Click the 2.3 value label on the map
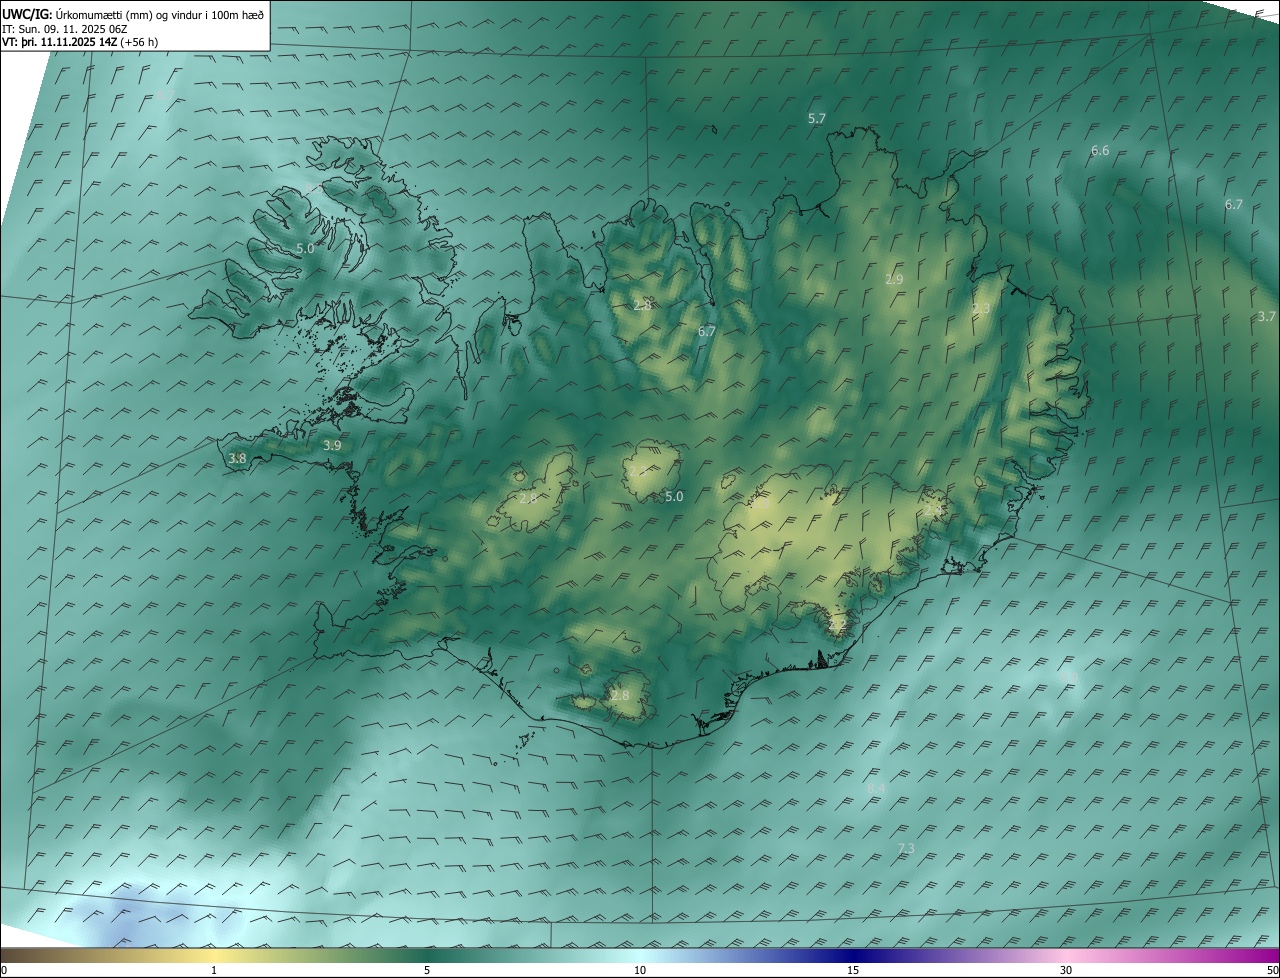 pyautogui.click(x=980, y=309)
